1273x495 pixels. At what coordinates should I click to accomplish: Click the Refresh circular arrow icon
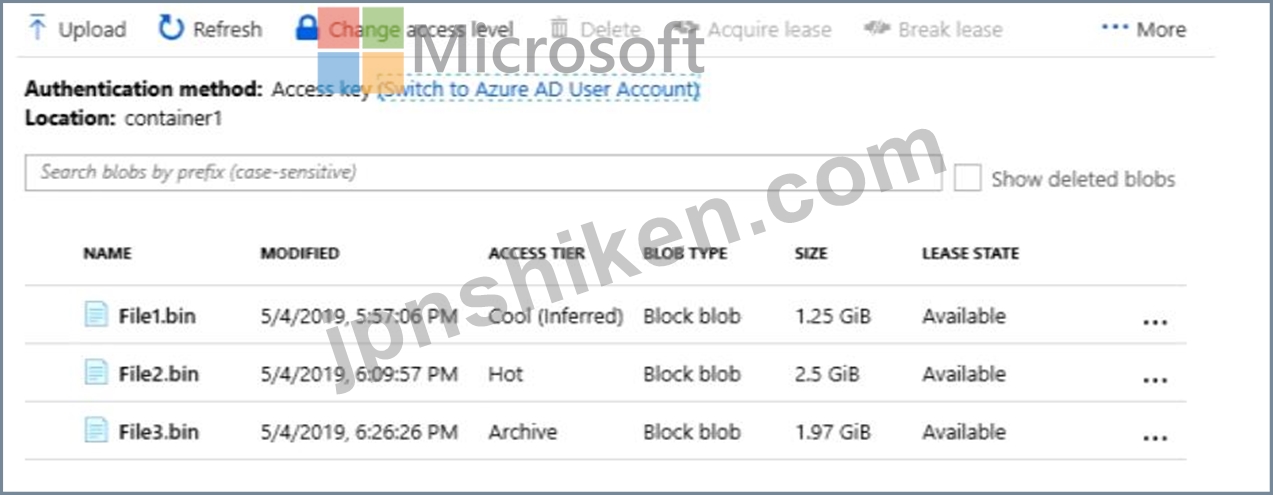point(171,28)
